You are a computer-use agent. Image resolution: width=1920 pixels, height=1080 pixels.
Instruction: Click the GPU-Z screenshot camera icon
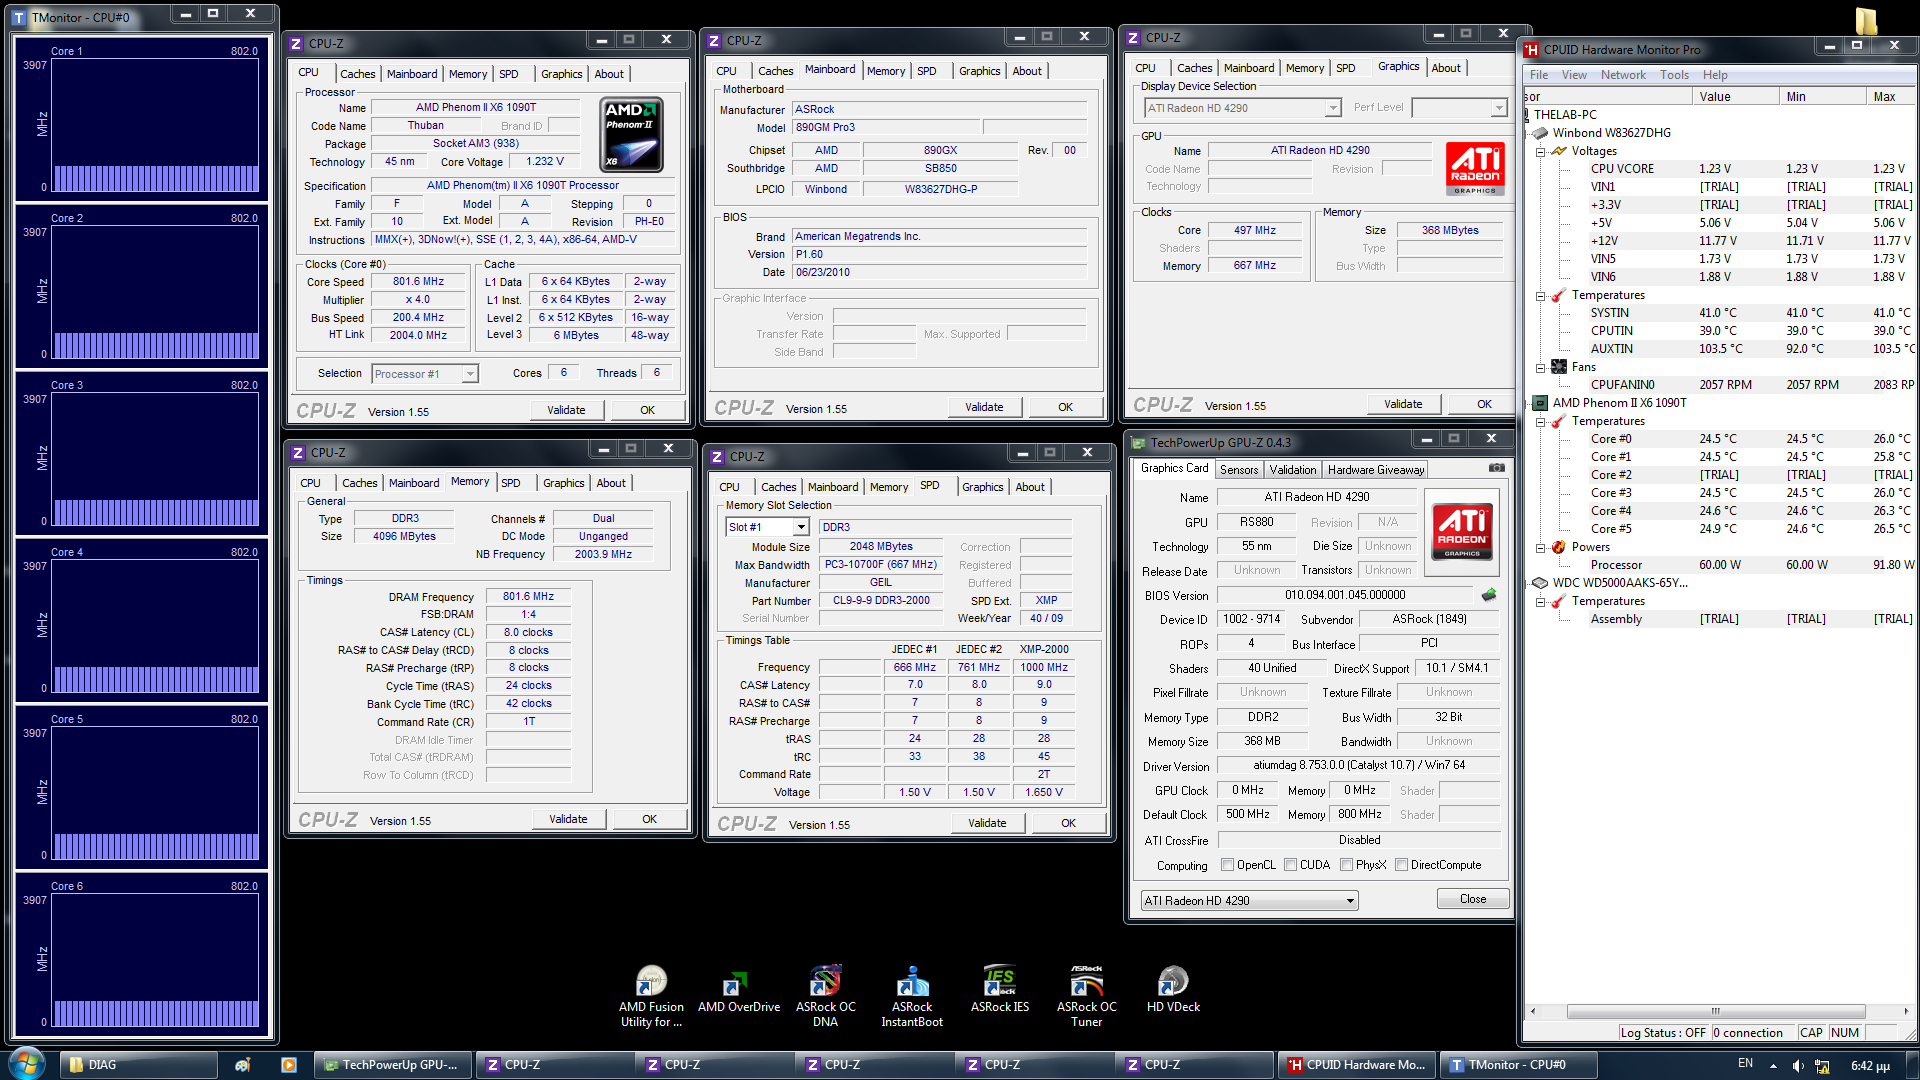tap(1496, 468)
